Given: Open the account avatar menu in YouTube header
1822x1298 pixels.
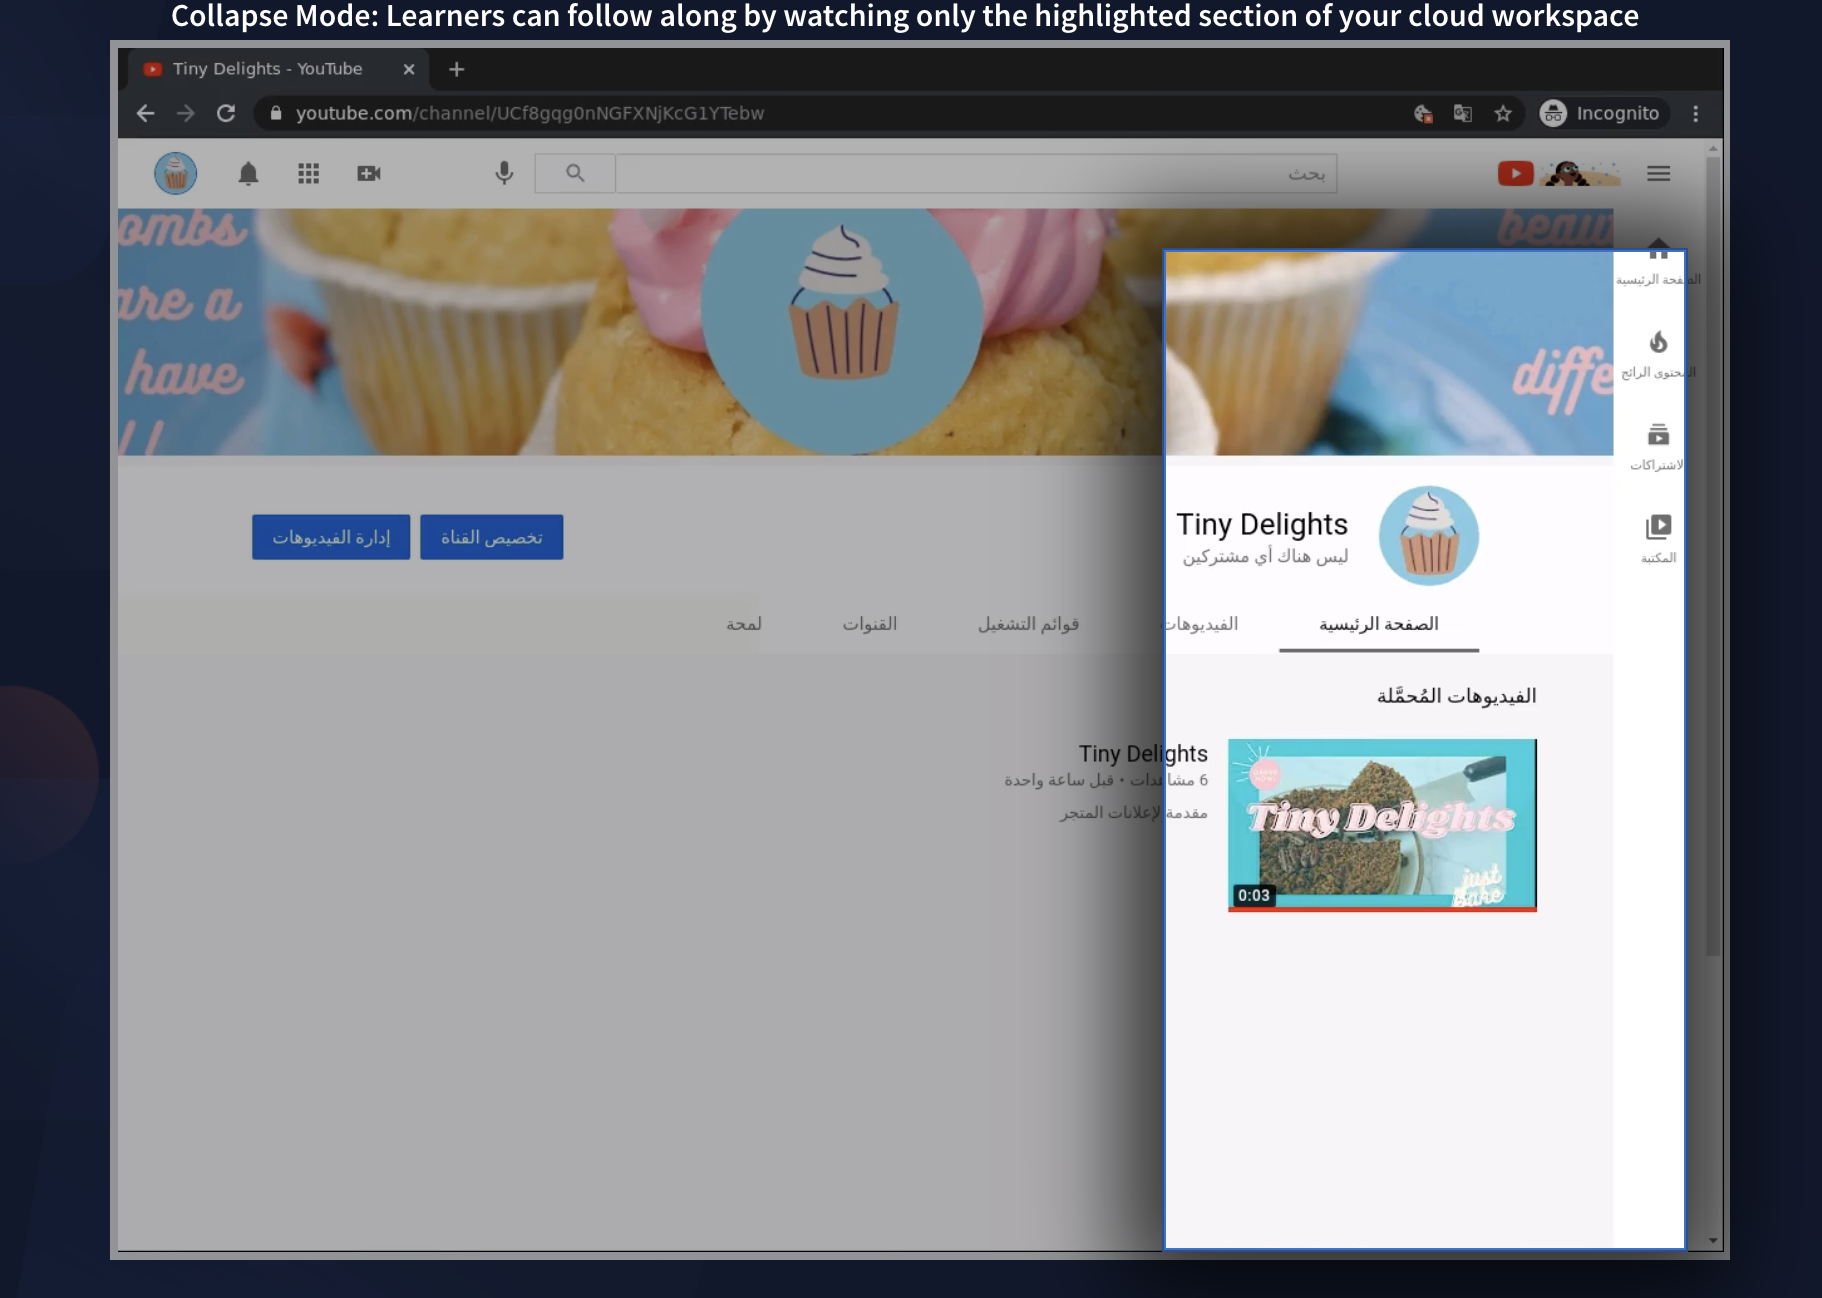Looking at the screenshot, I should (176, 173).
